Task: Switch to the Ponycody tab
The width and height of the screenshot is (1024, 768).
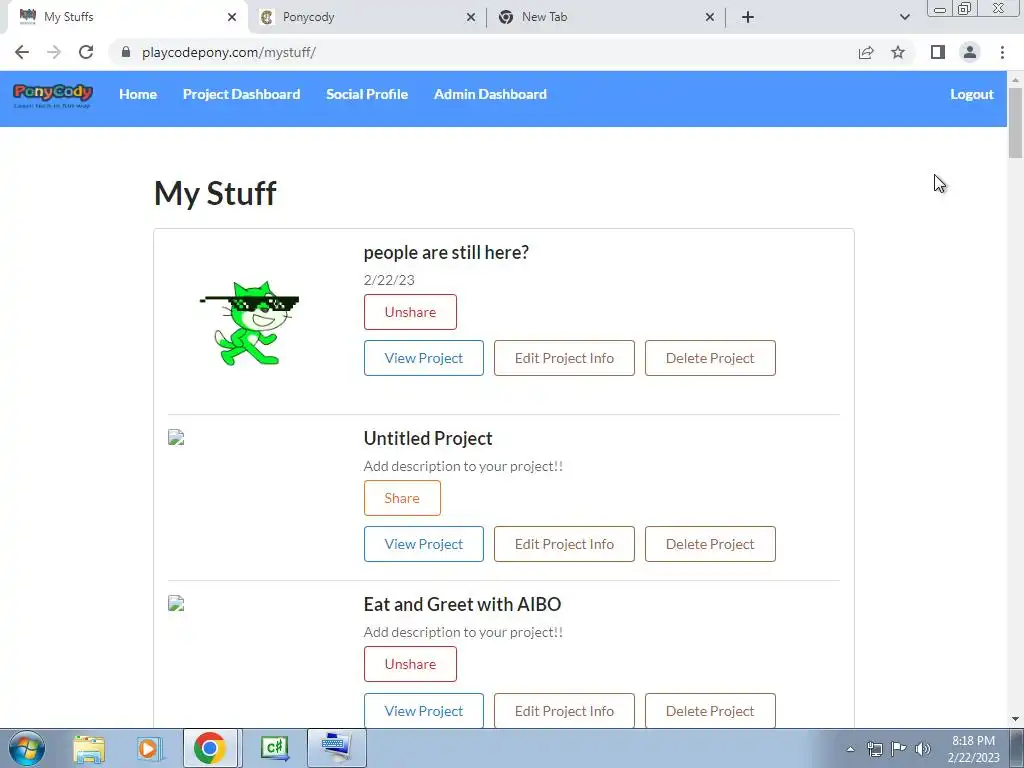Action: [367, 17]
